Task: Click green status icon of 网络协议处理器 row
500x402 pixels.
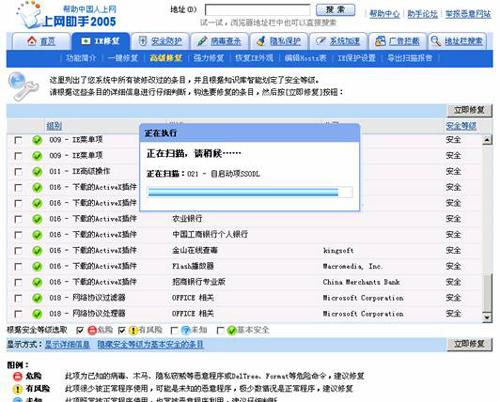Action: pyautogui.click(x=37, y=314)
